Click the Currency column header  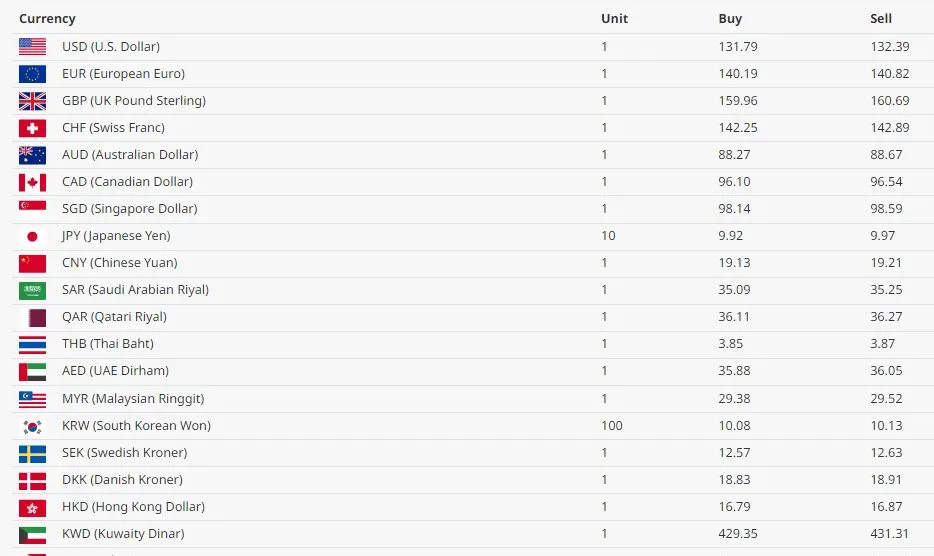pos(47,18)
